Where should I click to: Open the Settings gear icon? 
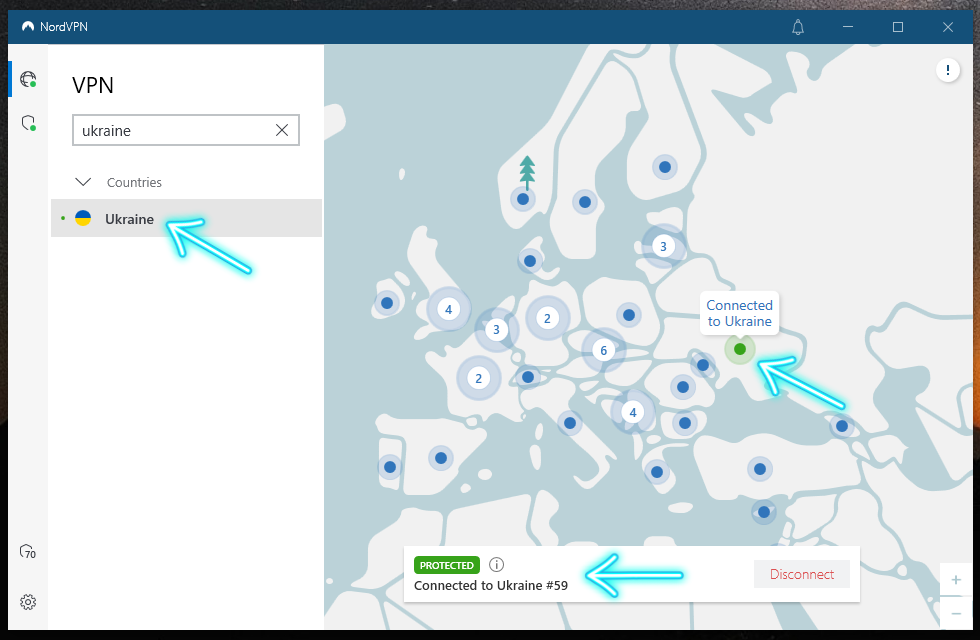[28, 602]
